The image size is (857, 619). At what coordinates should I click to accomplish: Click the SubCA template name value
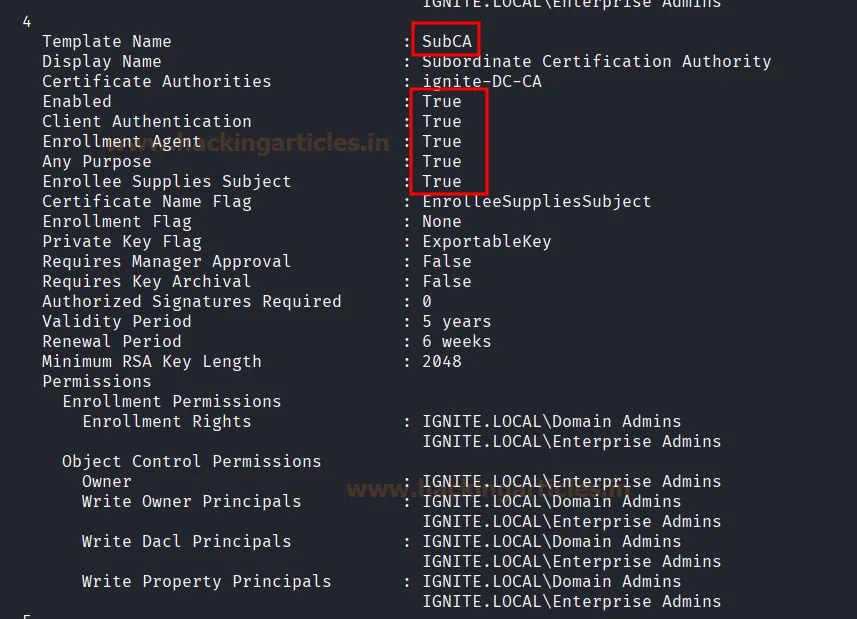pos(446,41)
